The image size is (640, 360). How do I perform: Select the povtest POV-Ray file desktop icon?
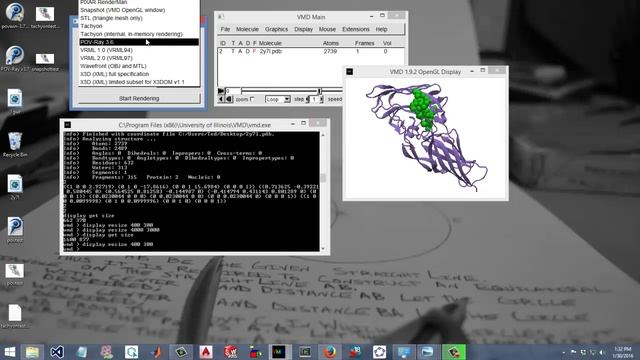[x=15, y=229]
